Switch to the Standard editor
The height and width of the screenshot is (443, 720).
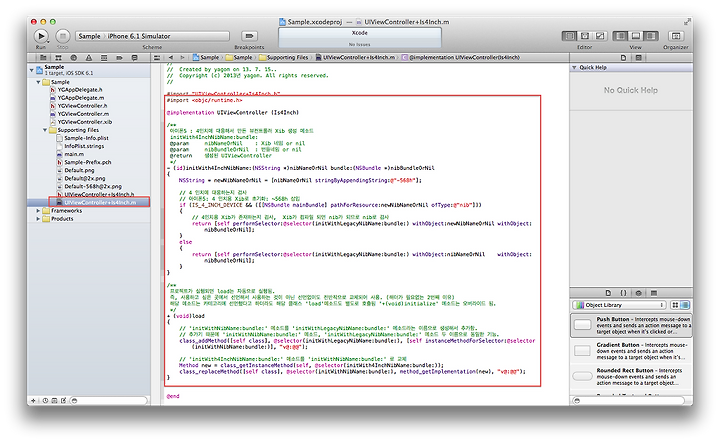click(x=569, y=36)
